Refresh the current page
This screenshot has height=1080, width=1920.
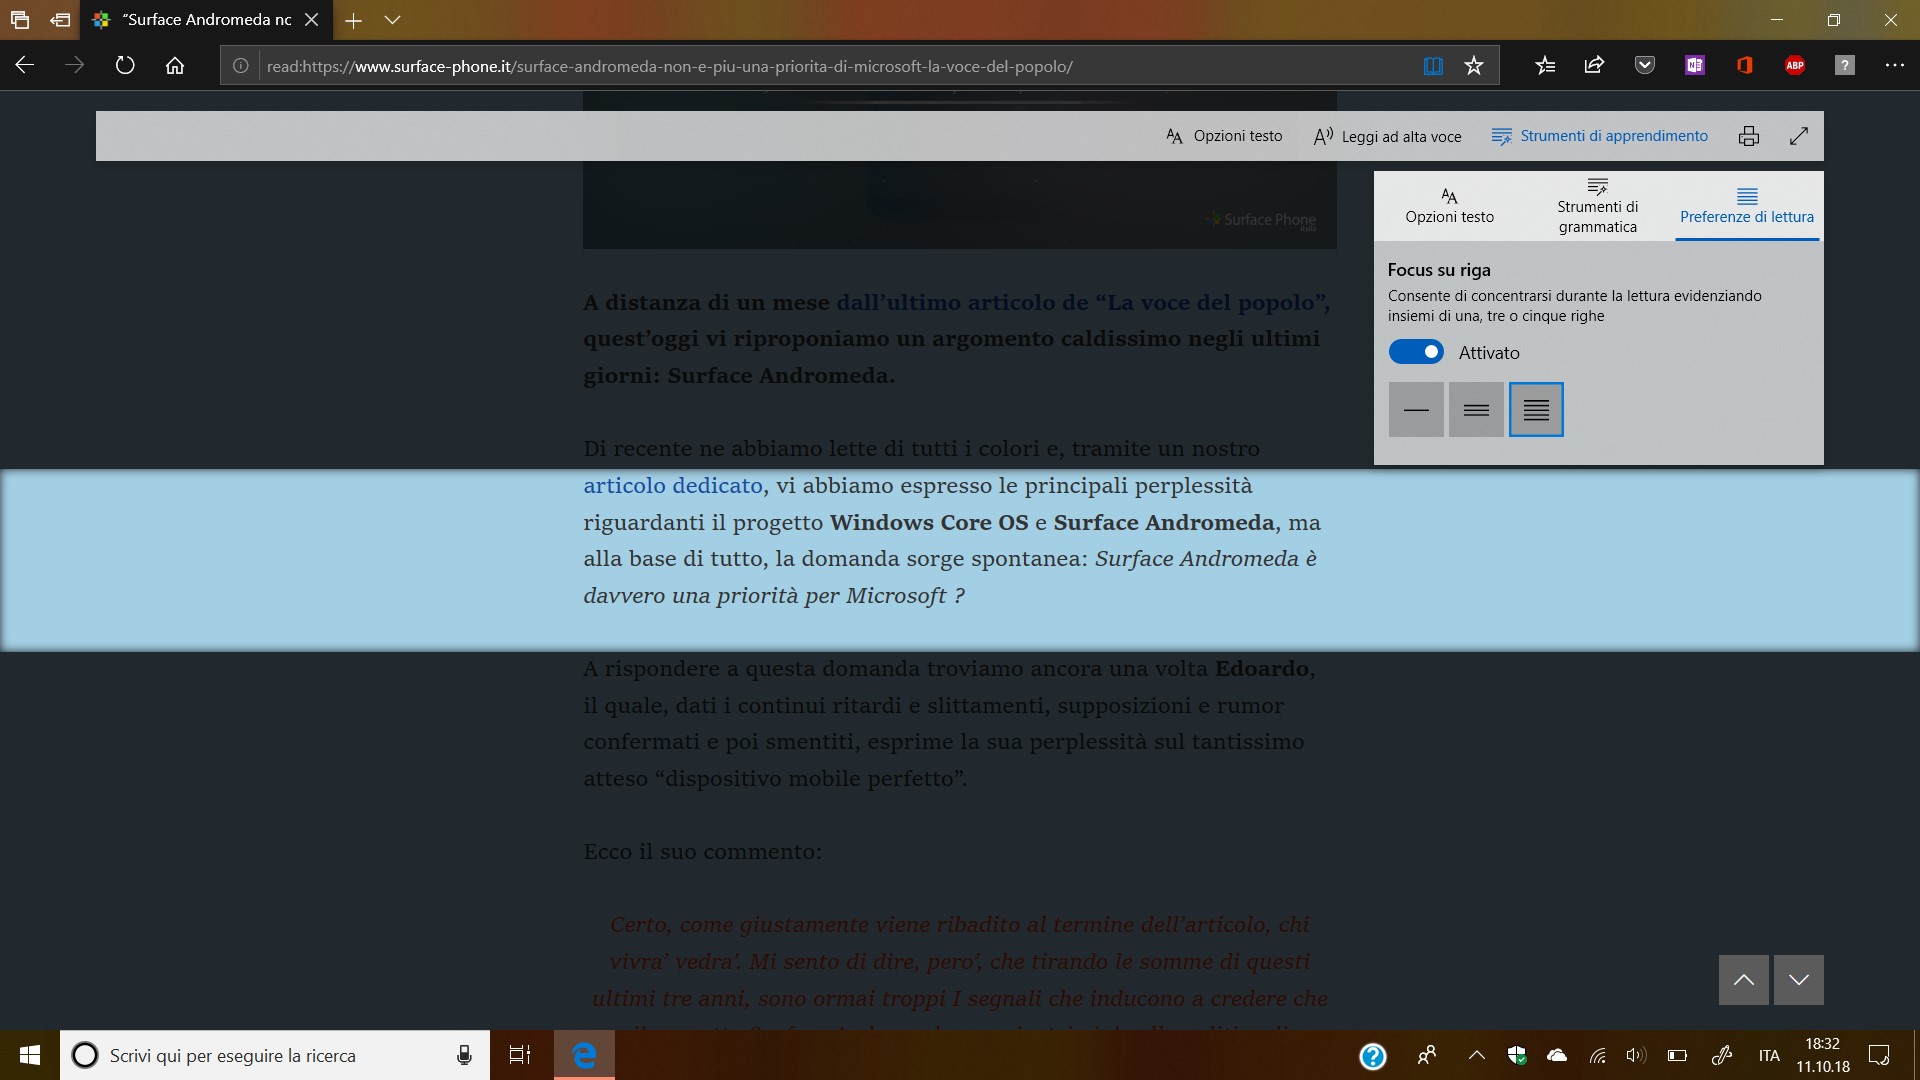tap(125, 66)
